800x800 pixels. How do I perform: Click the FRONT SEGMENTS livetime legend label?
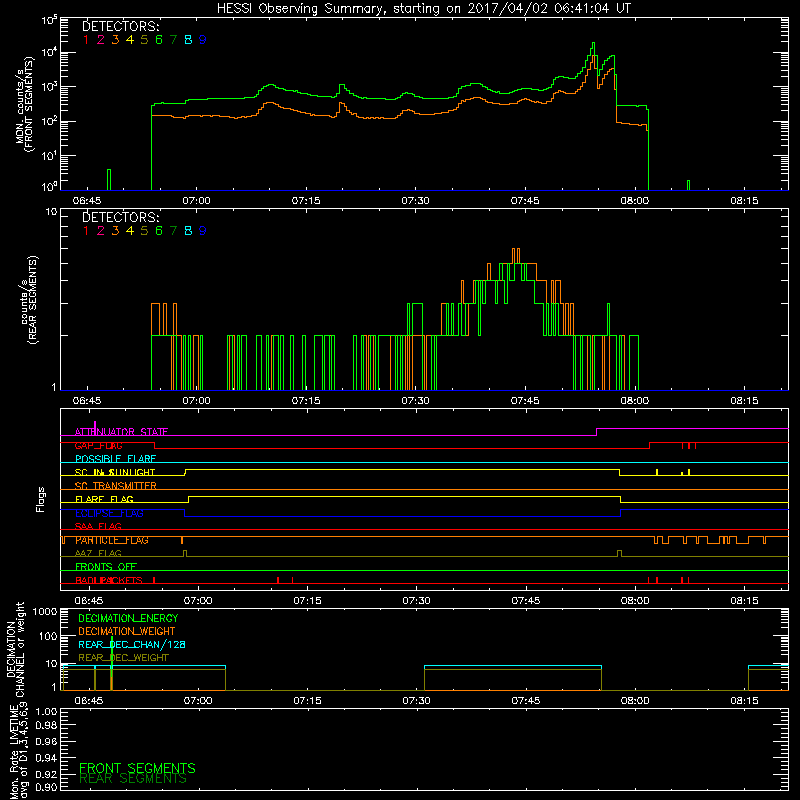point(137,768)
